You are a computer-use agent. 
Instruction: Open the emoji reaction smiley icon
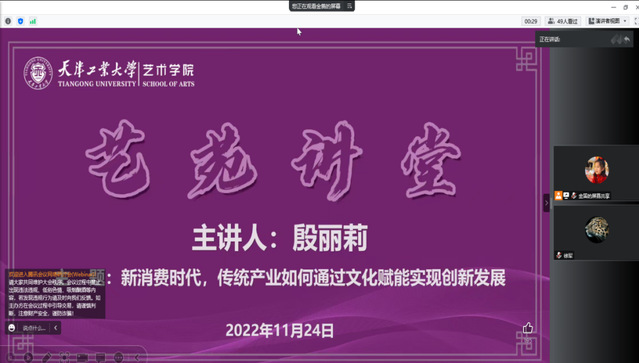12,328
